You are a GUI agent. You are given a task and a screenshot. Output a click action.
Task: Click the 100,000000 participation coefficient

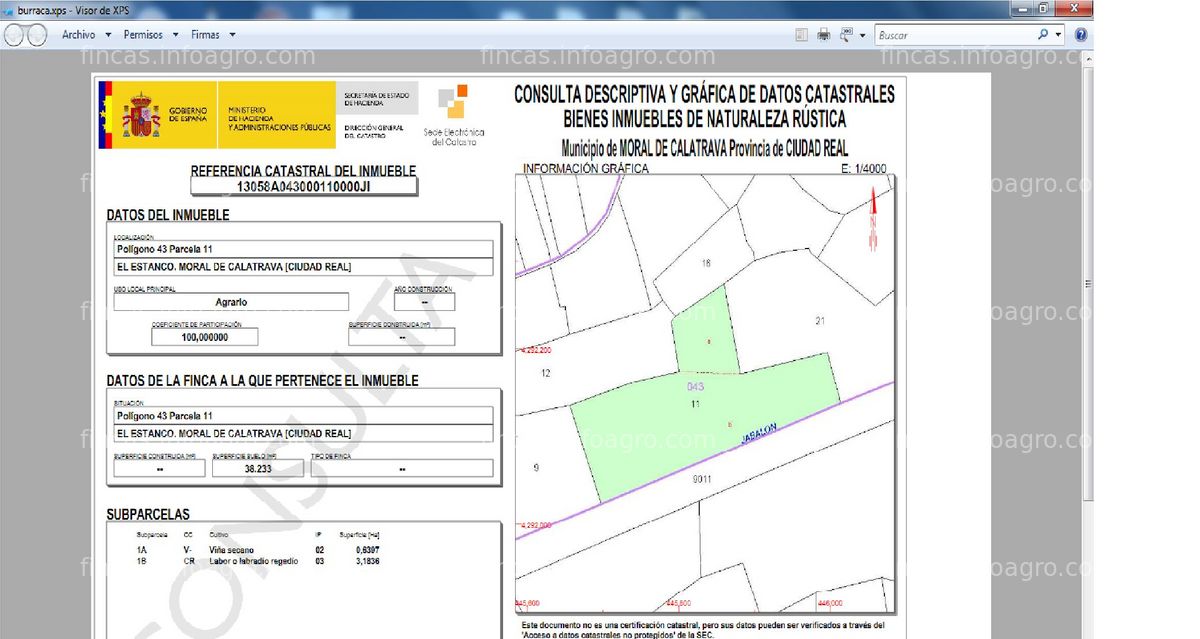[205, 337]
